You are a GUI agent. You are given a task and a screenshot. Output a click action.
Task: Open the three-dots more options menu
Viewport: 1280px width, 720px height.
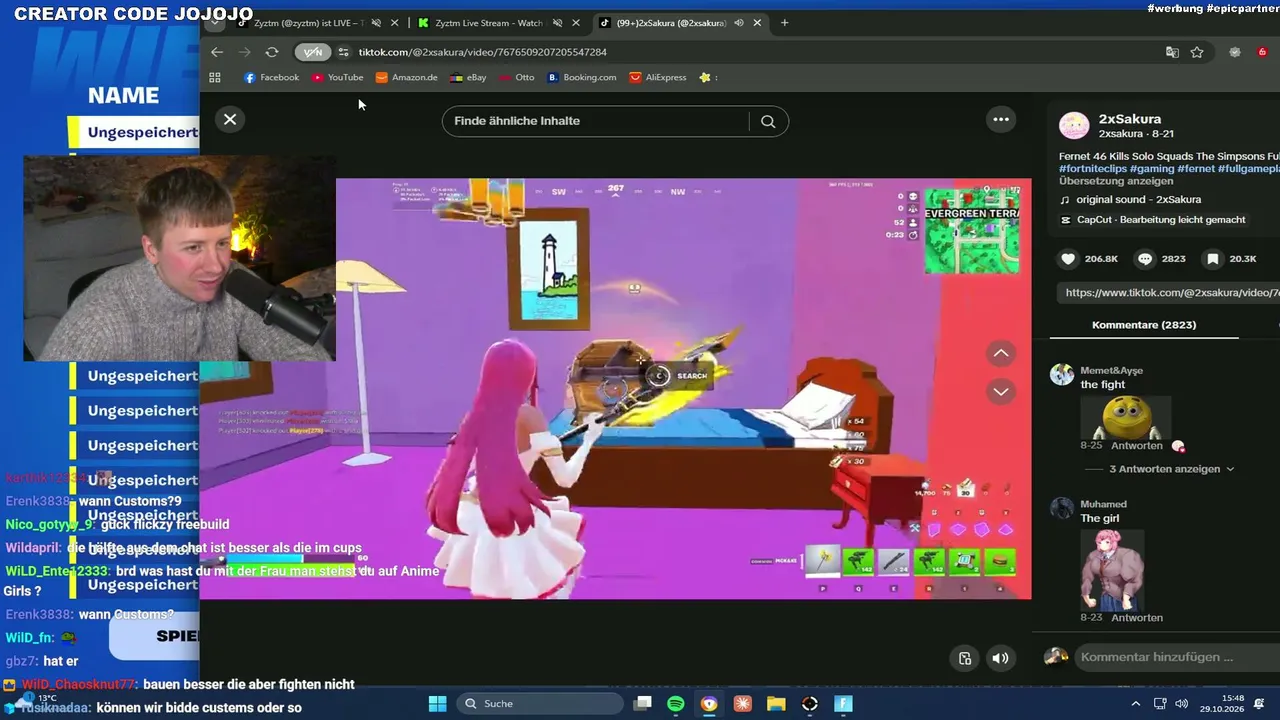(x=1001, y=119)
